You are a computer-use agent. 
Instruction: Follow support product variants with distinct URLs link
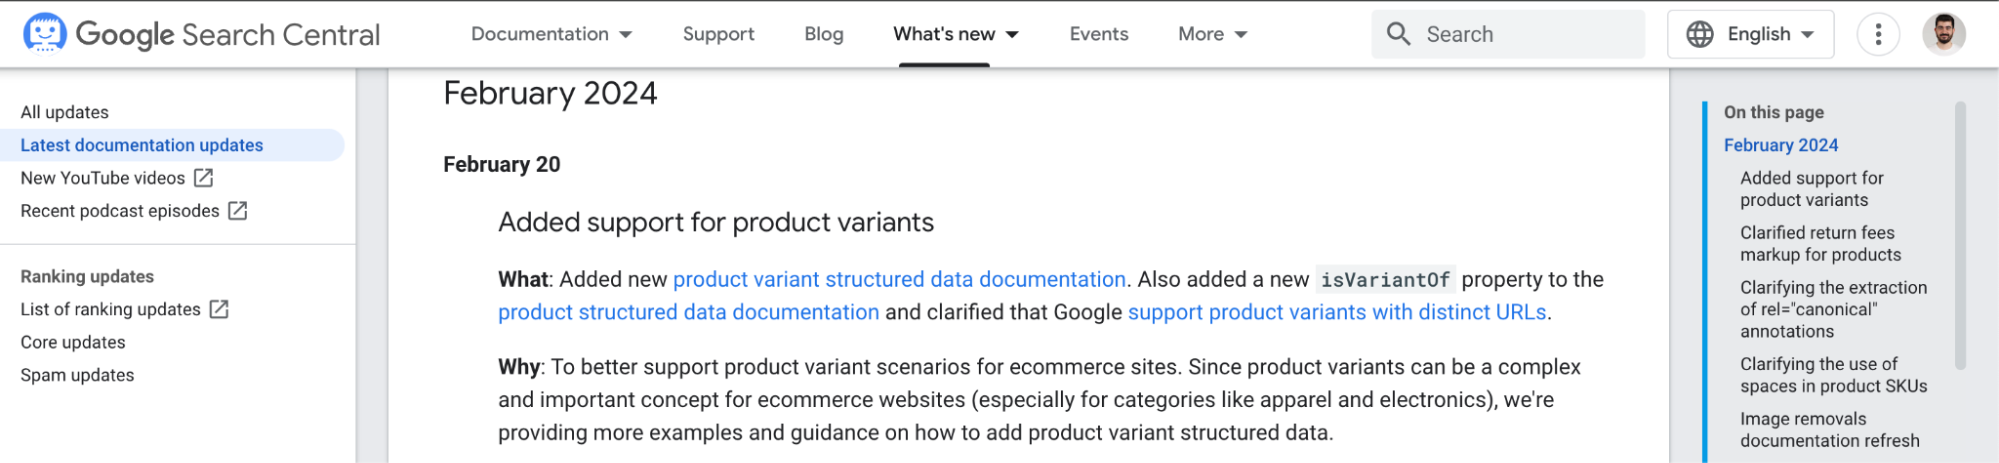pos(1337,313)
